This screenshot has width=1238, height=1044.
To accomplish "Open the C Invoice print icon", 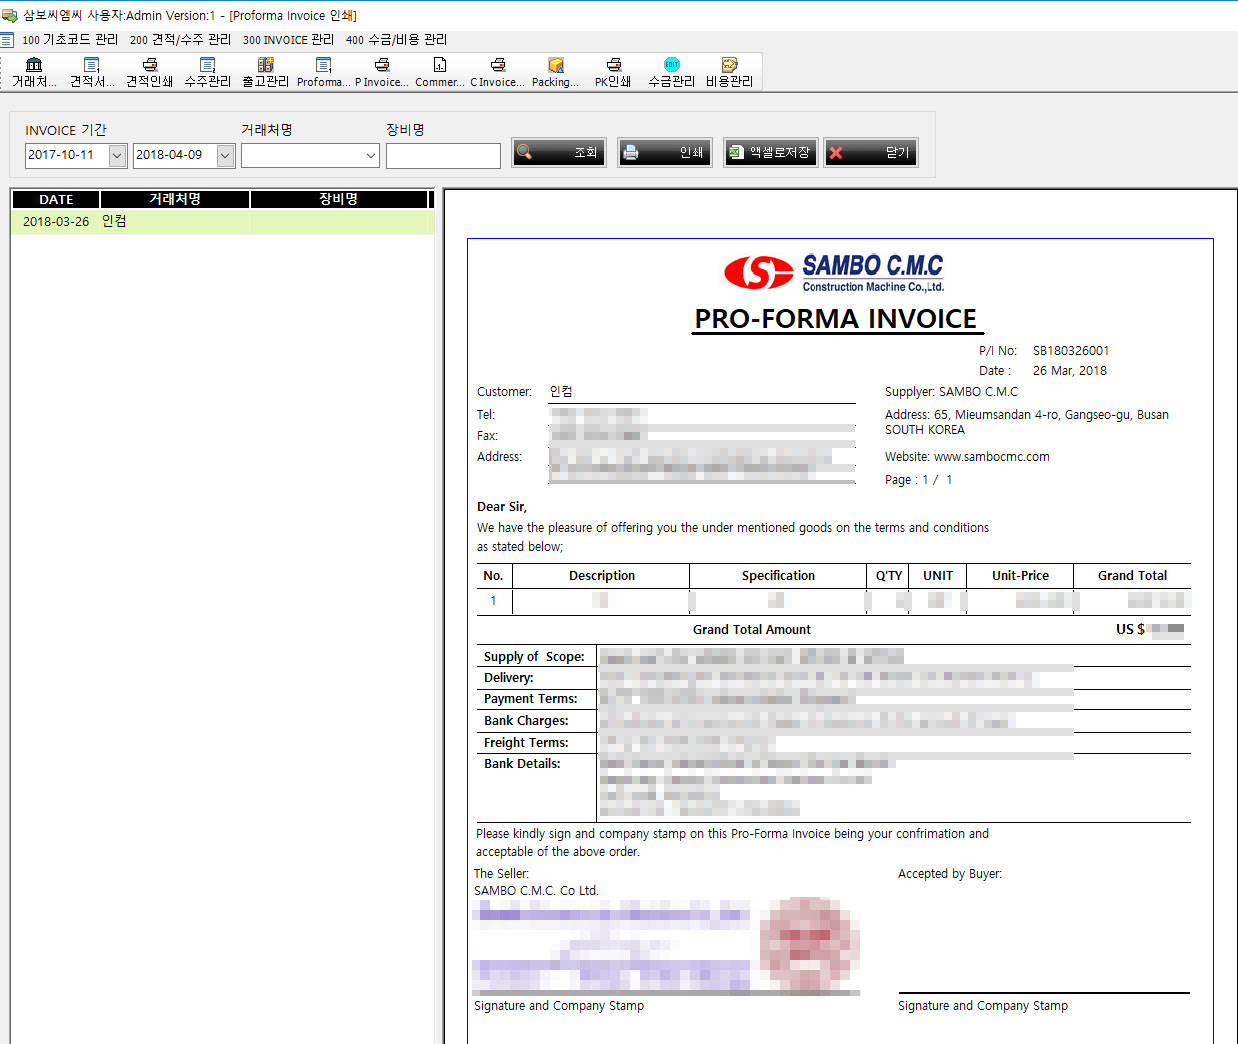I will [x=498, y=72].
